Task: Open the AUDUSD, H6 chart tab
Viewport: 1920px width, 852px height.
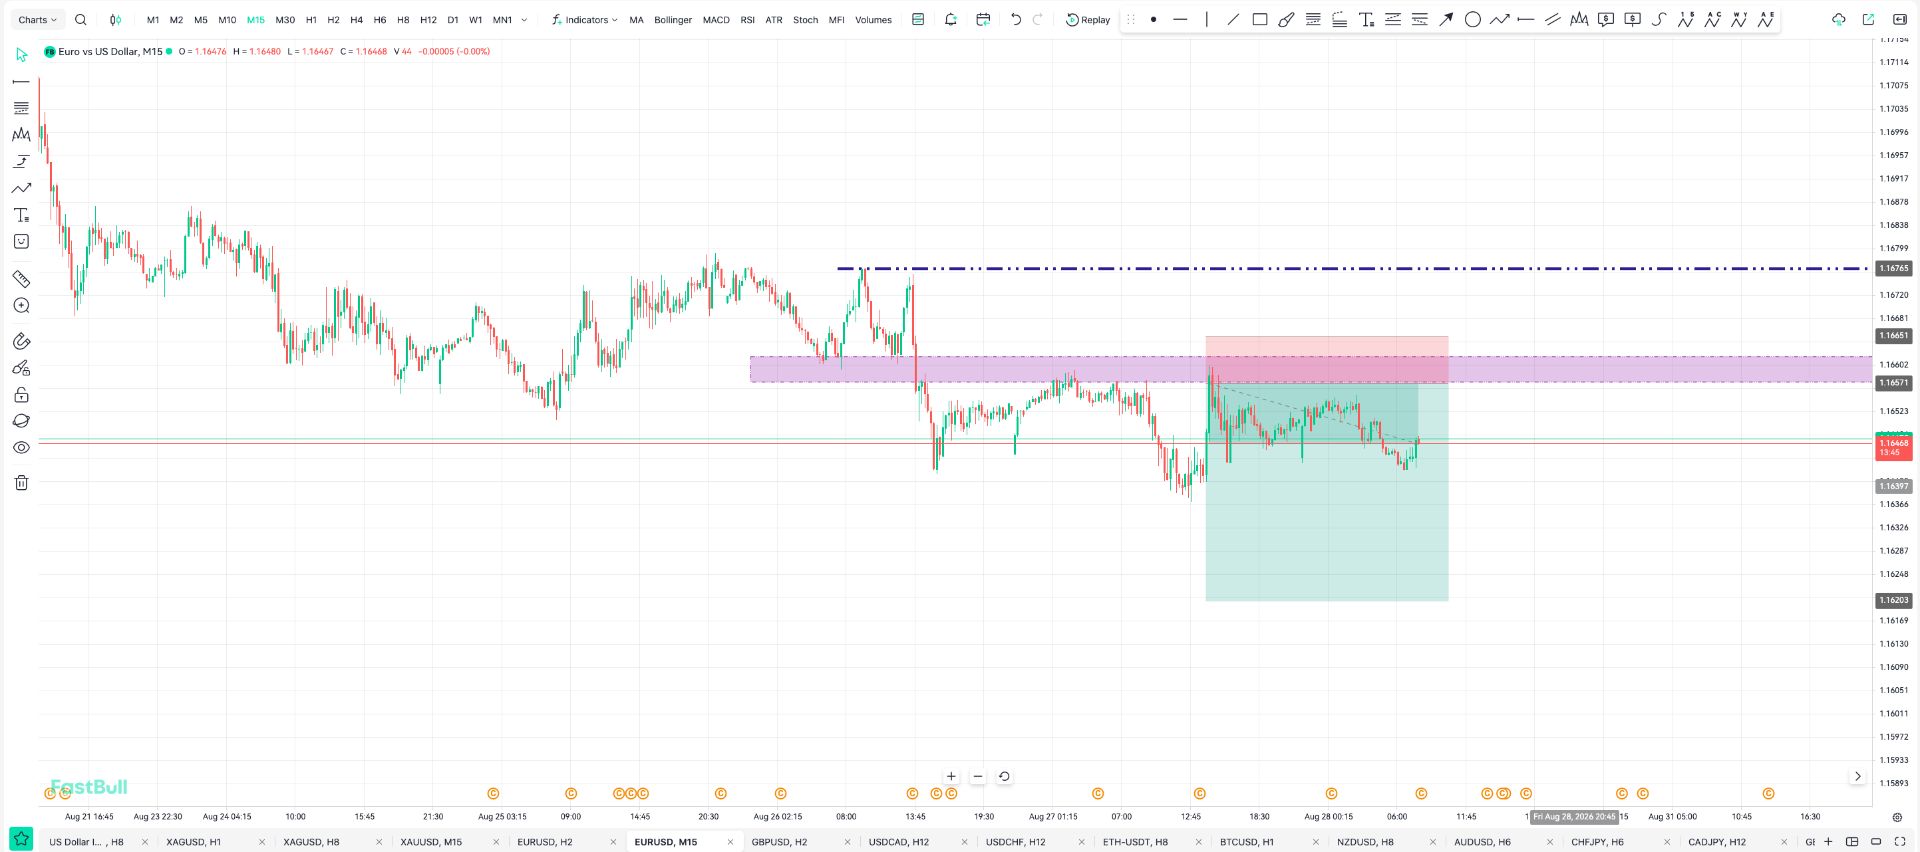Action: [1482, 842]
